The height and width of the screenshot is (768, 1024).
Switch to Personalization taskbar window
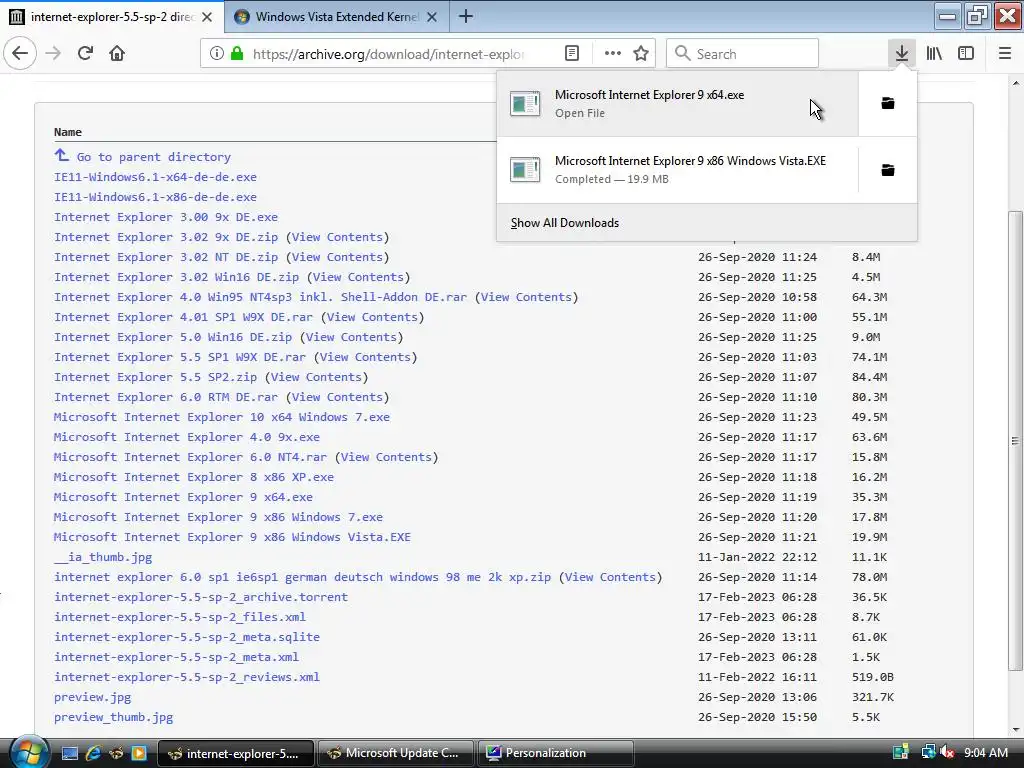coord(556,753)
